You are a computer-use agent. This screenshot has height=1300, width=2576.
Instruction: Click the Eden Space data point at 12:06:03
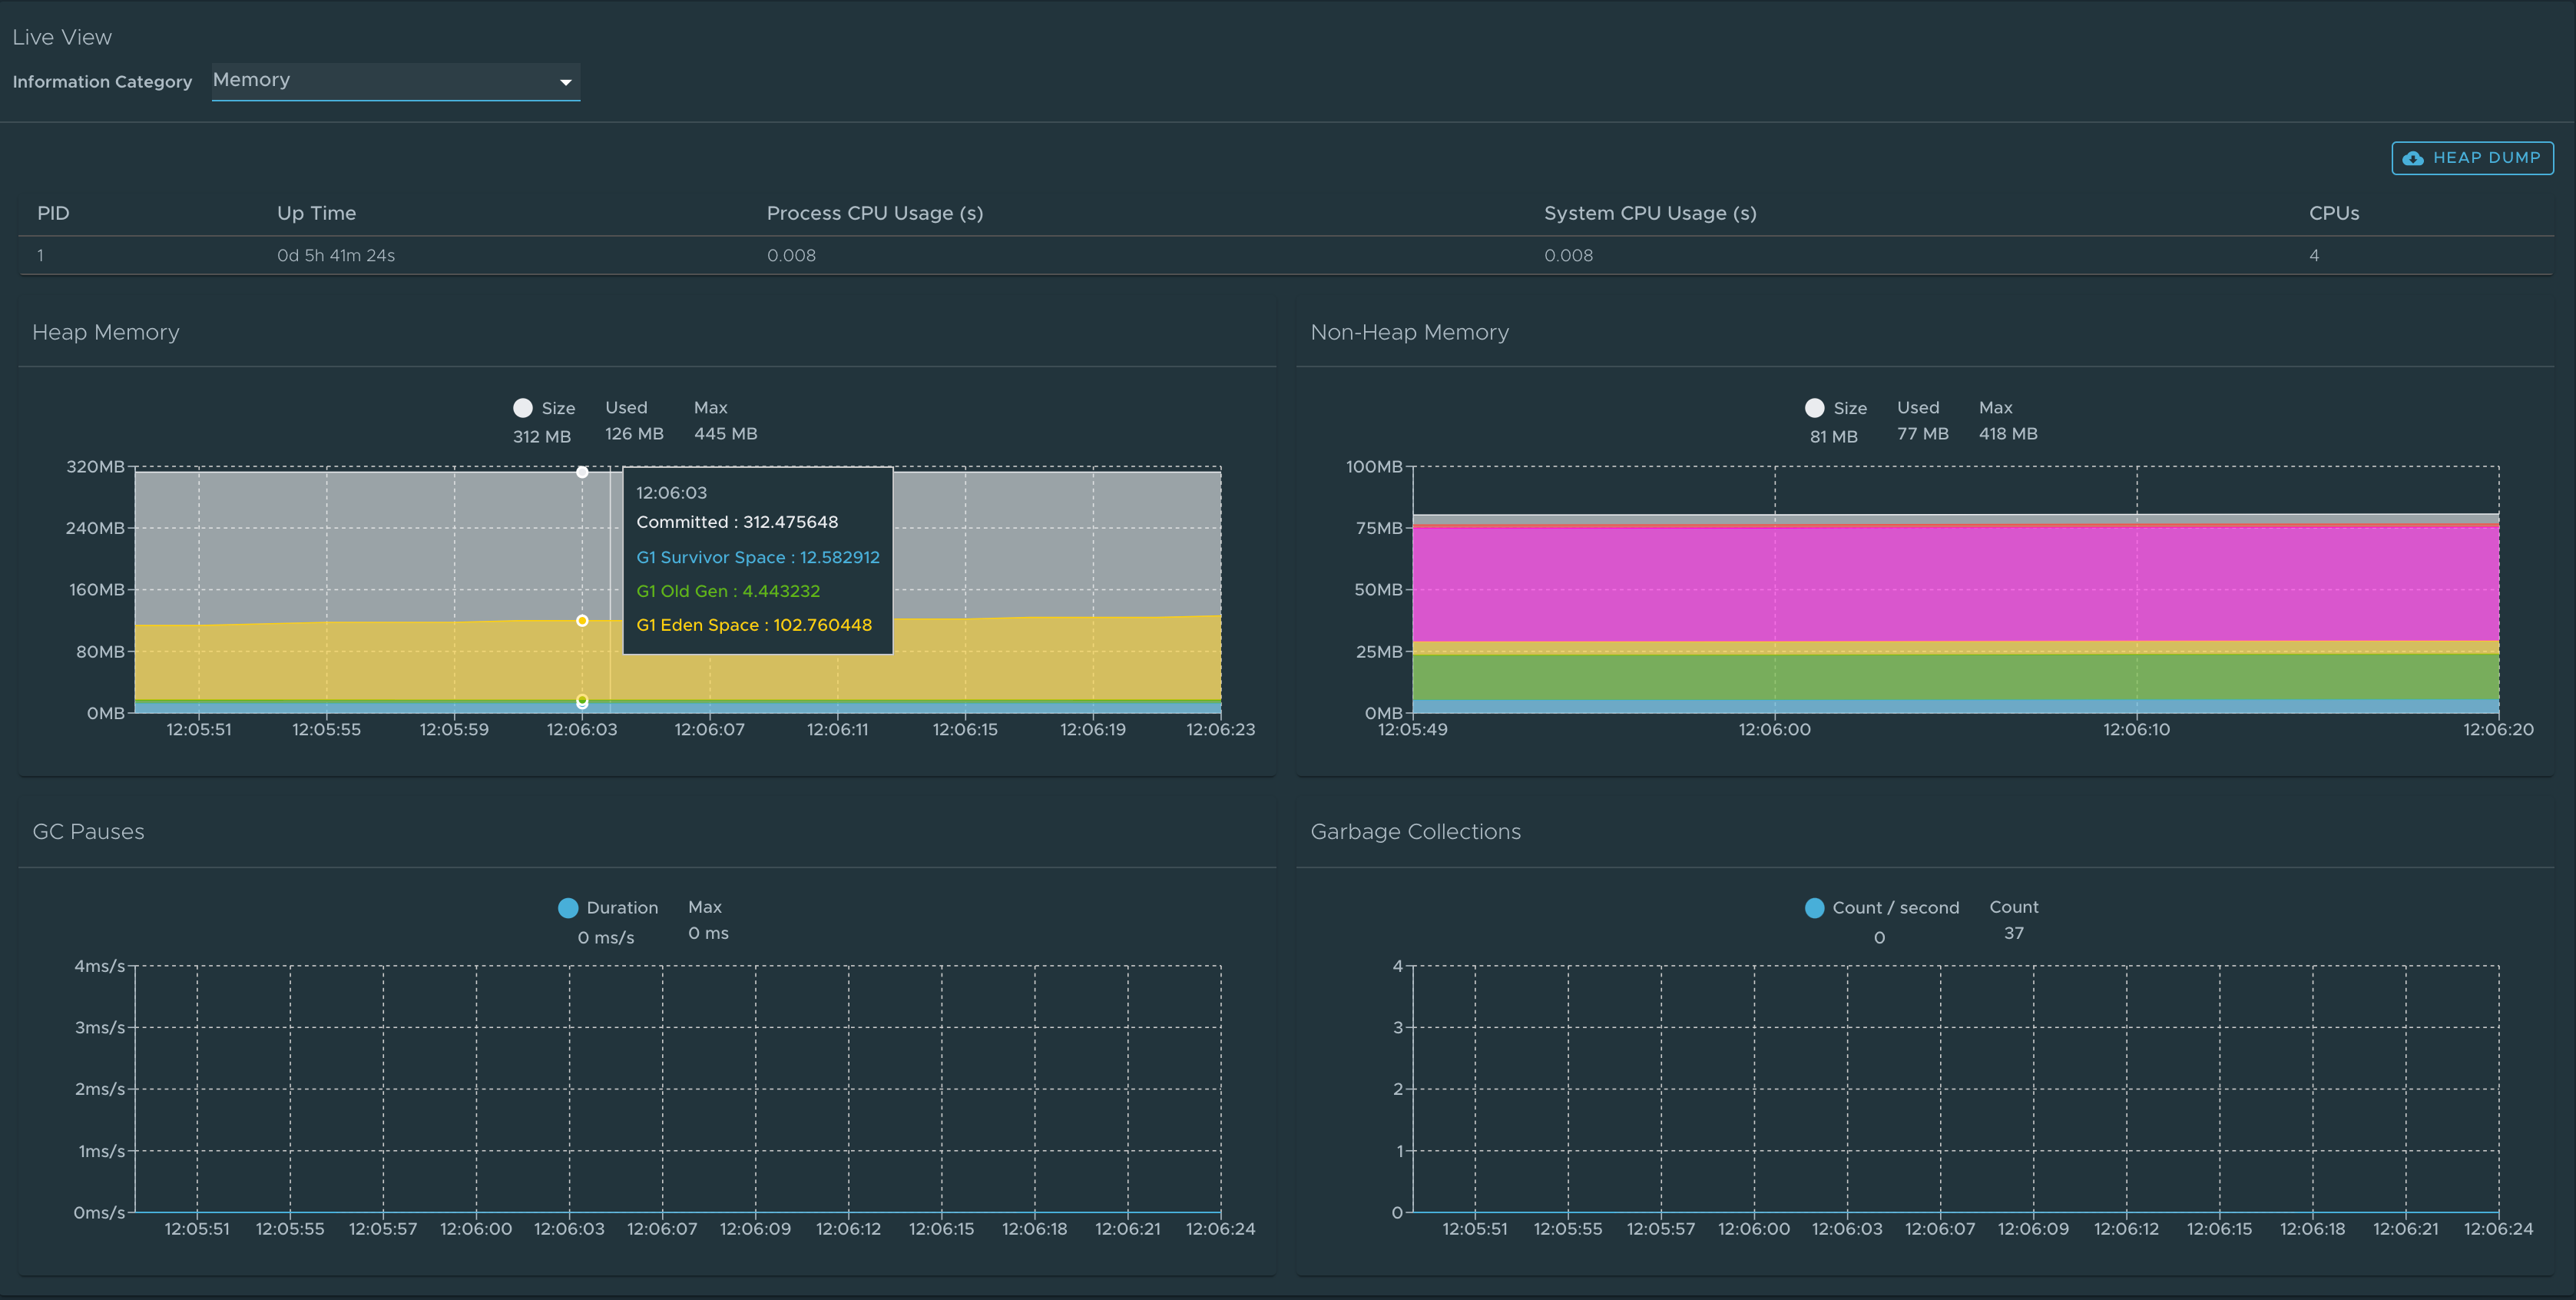582,621
